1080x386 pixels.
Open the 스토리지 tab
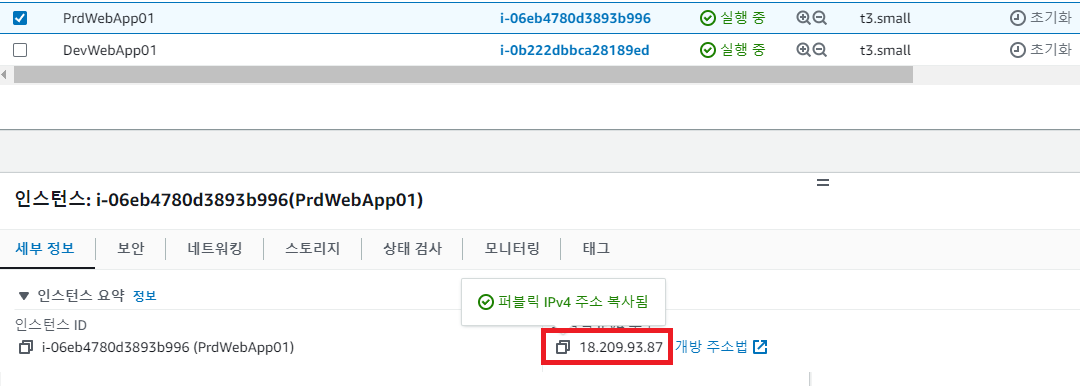click(x=313, y=249)
